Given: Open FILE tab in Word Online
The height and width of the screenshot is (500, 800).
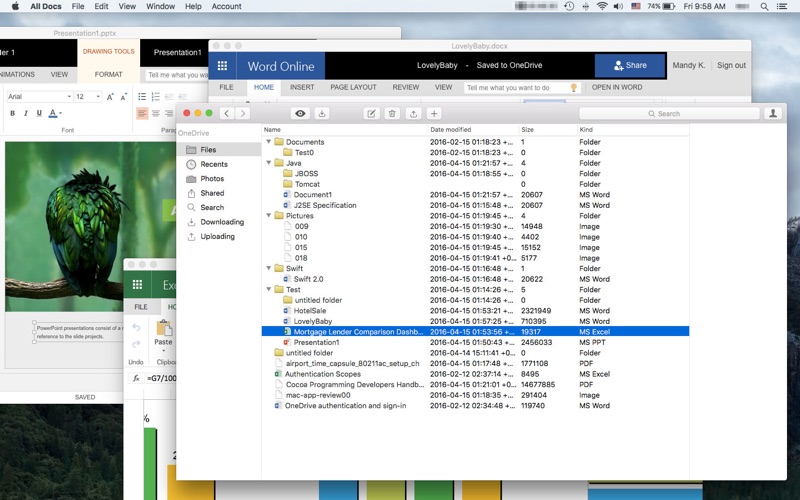Looking at the screenshot, I should point(227,87).
